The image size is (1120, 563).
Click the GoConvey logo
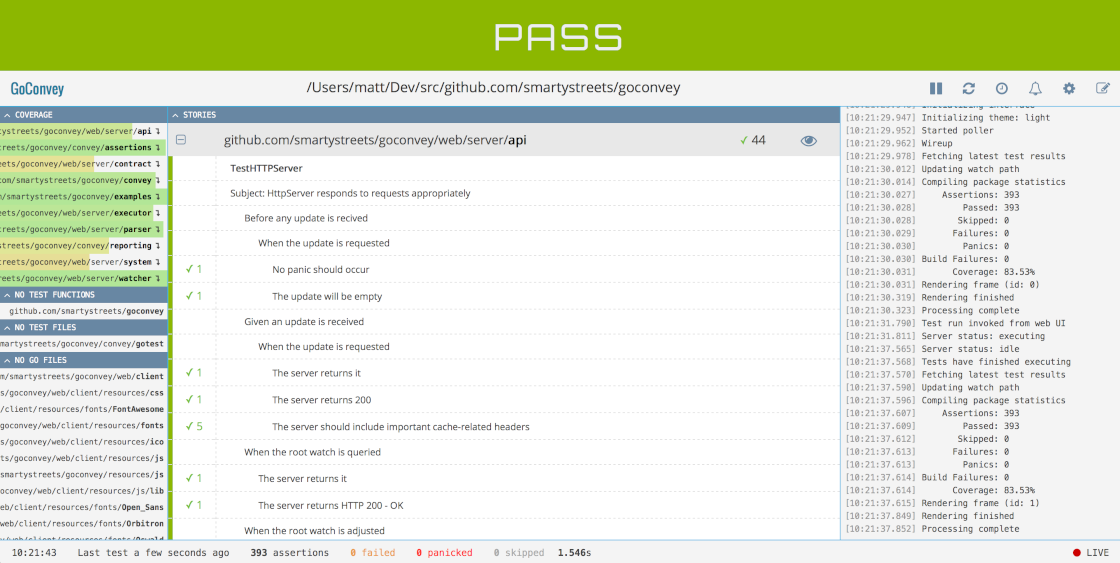click(37, 89)
